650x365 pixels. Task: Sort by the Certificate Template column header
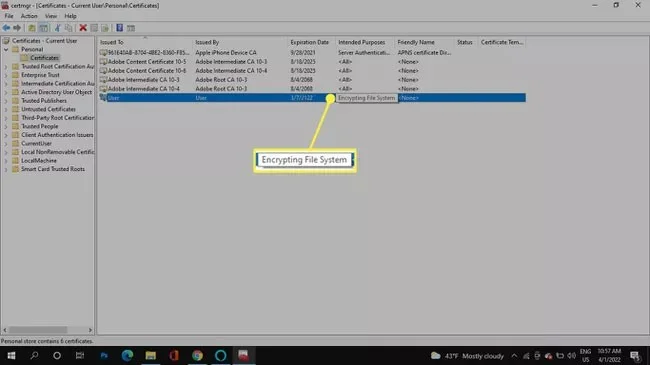click(502, 42)
